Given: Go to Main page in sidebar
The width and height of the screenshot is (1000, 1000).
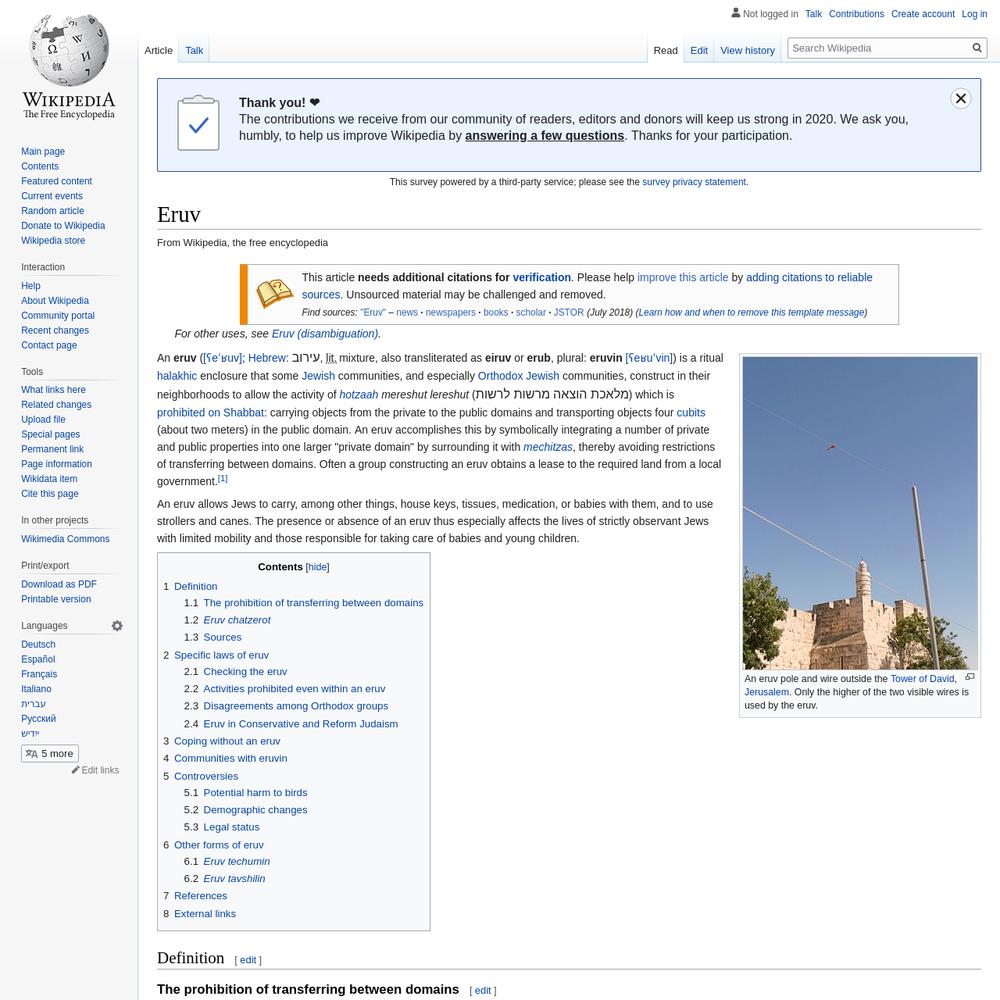Looking at the screenshot, I should [43, 151].
